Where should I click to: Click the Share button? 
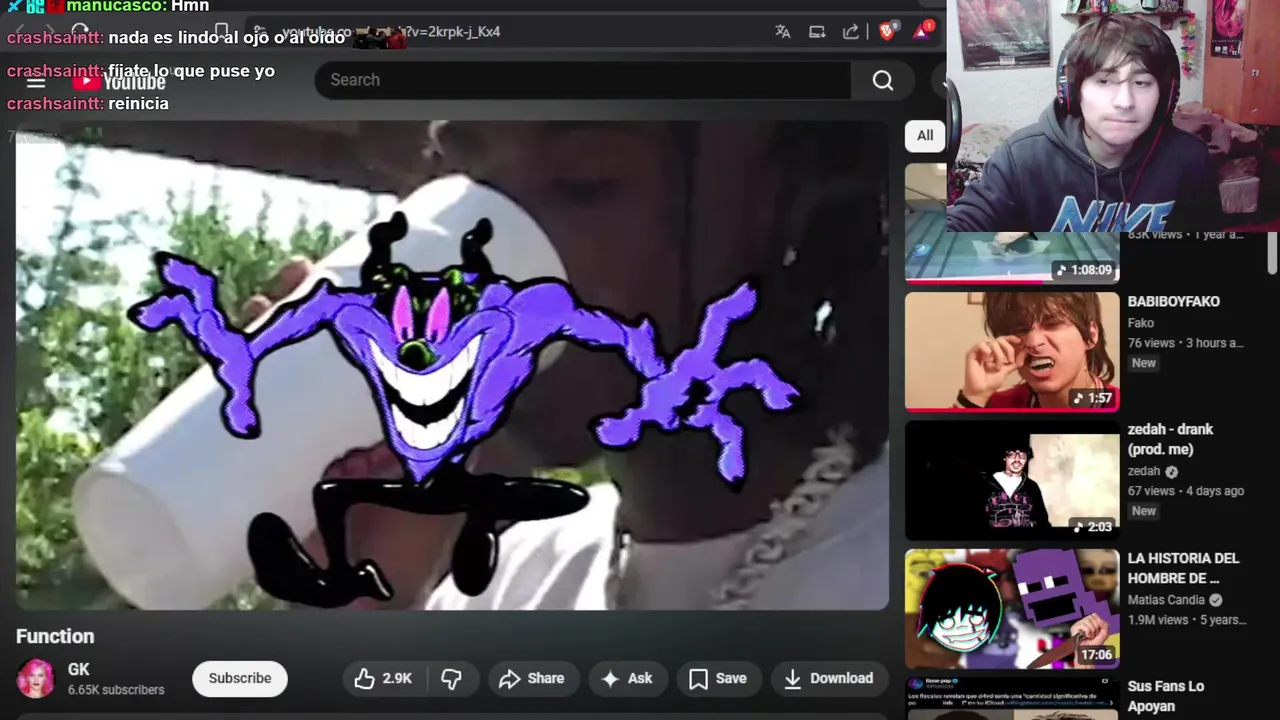(533, 679)
